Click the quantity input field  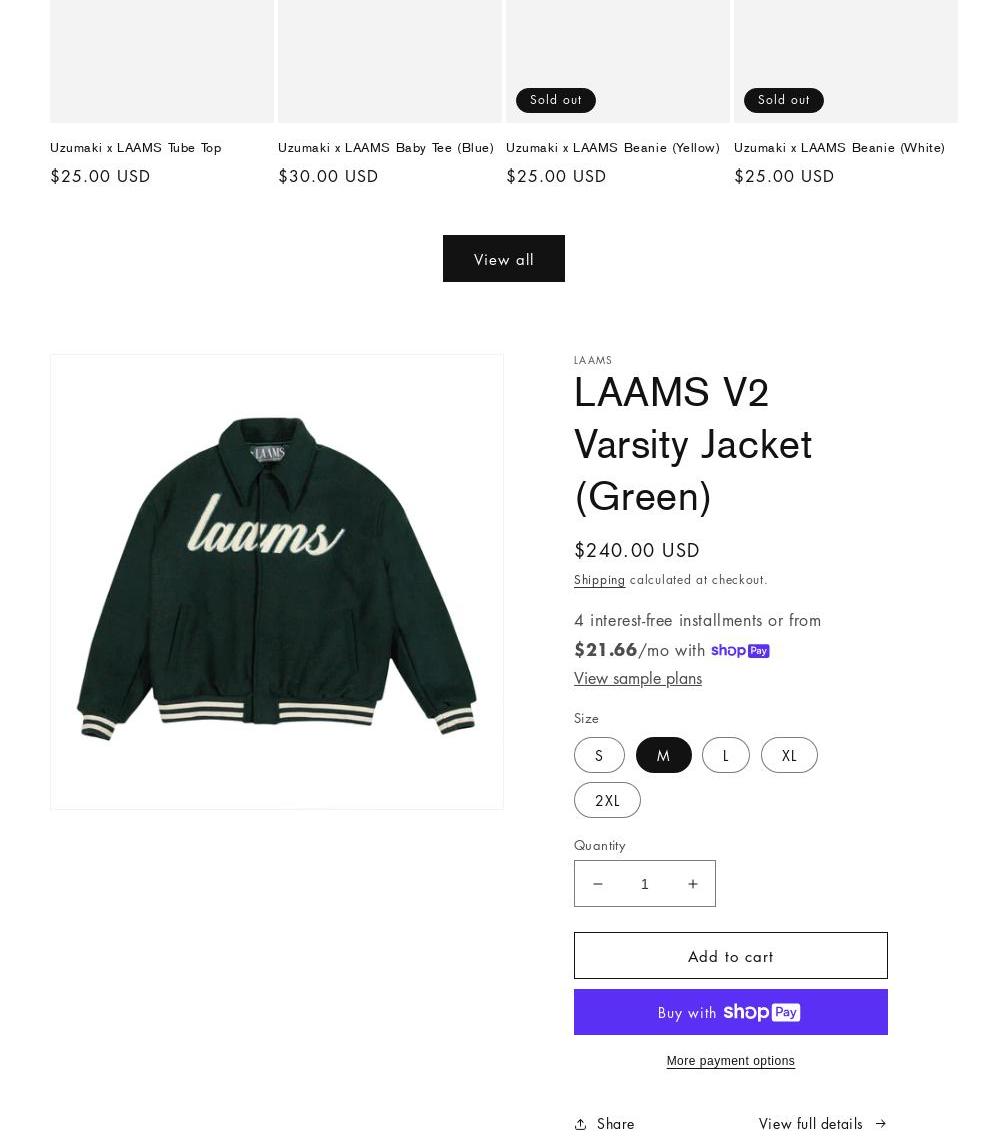click(645, 883)
